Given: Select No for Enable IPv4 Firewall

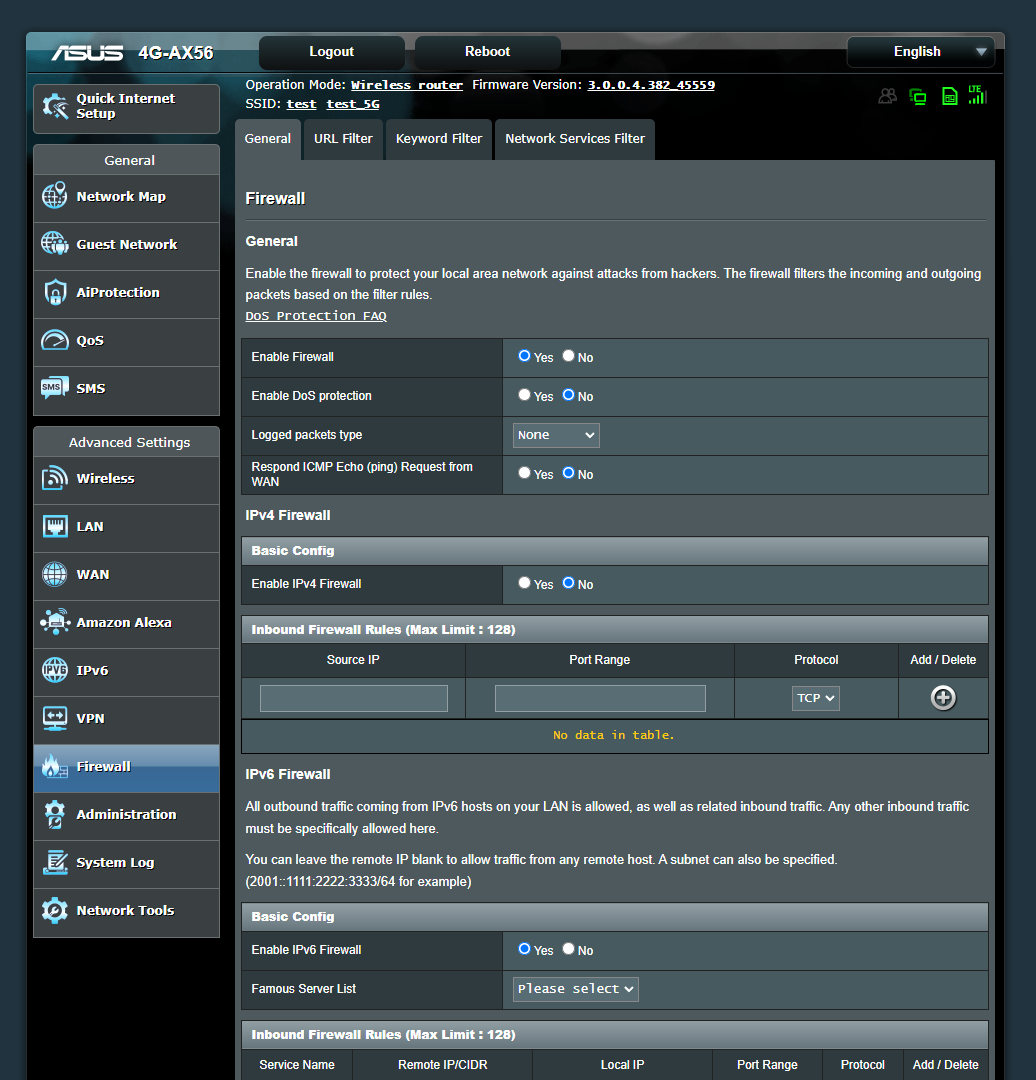Looking at the screenshot, I should [x=568, y=583].
